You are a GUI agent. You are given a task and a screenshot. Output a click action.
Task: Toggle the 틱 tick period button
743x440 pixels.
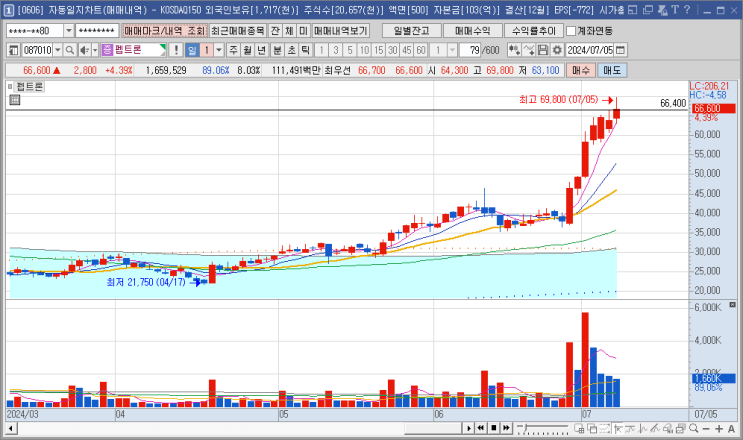306,50
